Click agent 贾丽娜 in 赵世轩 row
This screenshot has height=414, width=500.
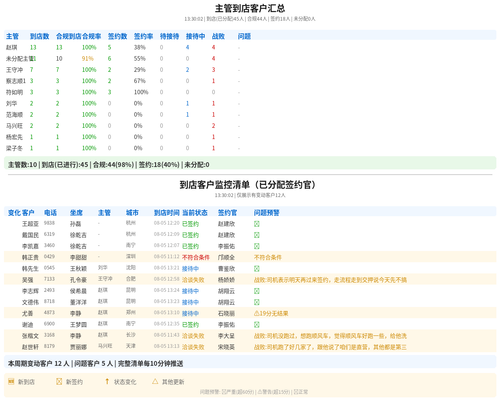point(78,347)
